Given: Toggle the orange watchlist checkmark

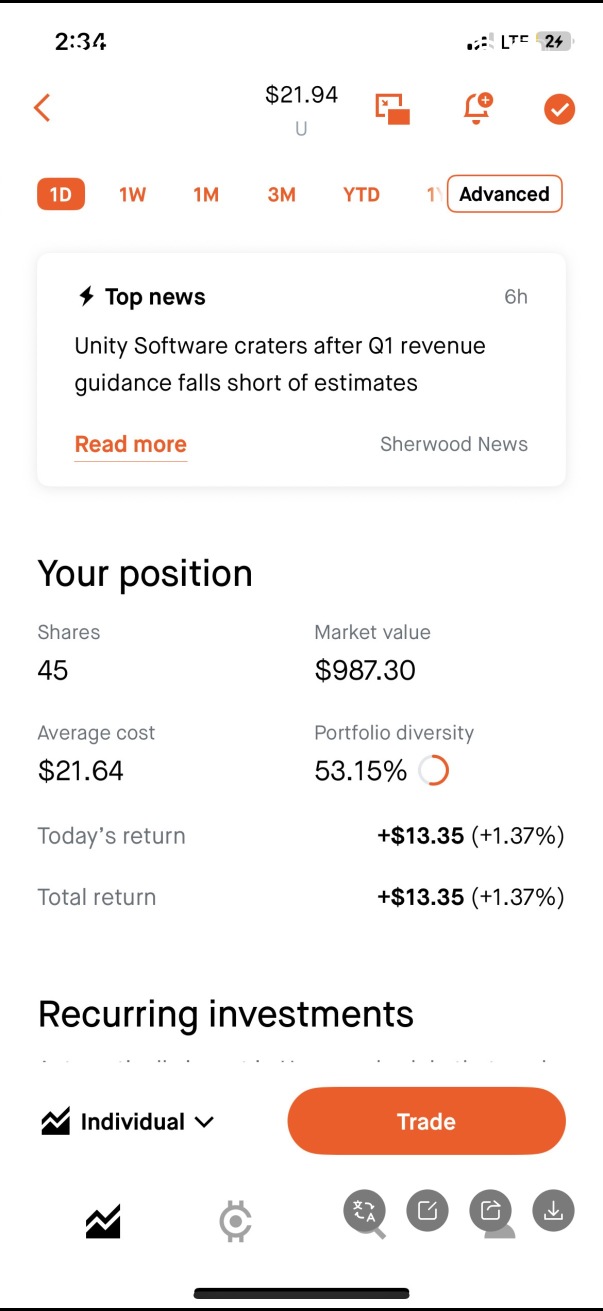Looking at the screenshot, I should [560, 108].
